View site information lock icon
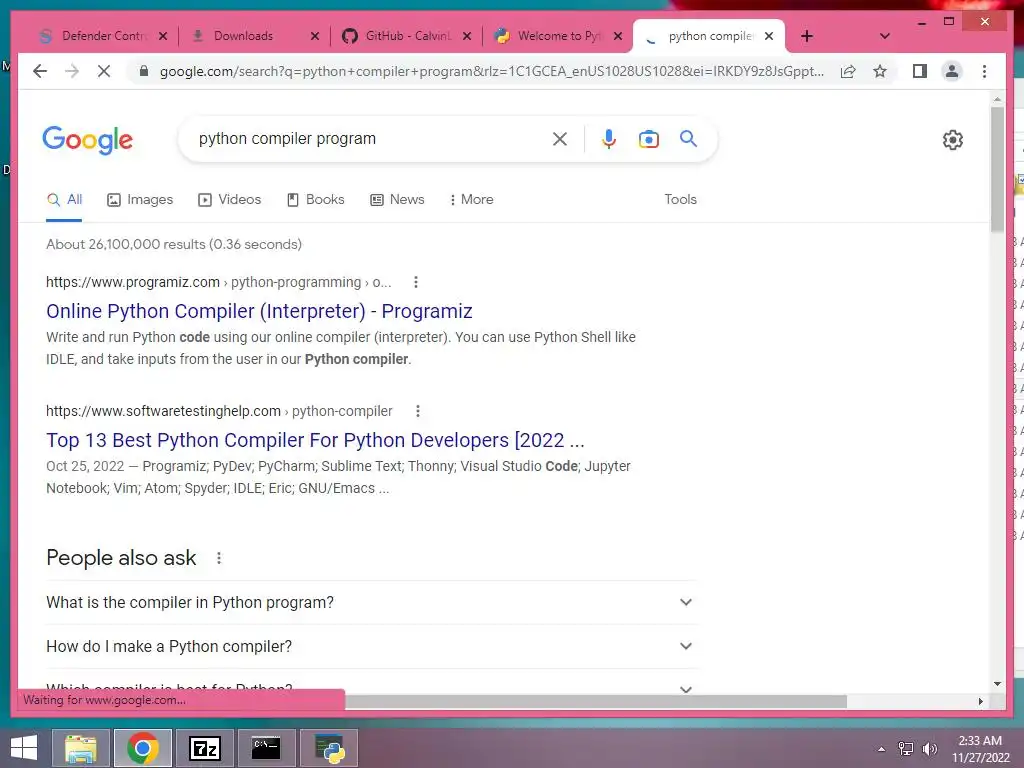Viewport: 1024px width, 768px height. pos(144,71)
